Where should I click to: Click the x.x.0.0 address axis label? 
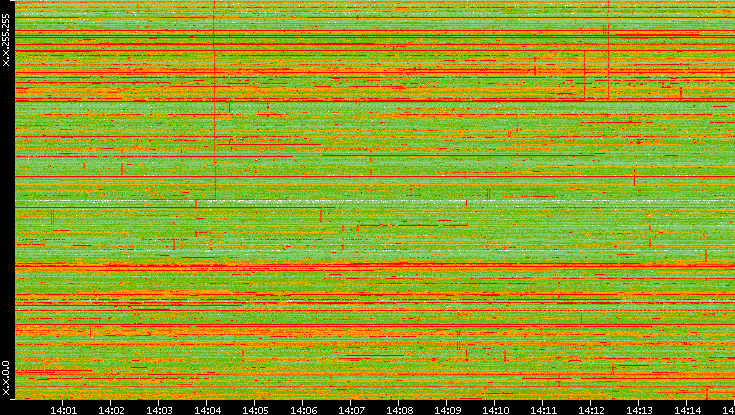pos(6,378)
